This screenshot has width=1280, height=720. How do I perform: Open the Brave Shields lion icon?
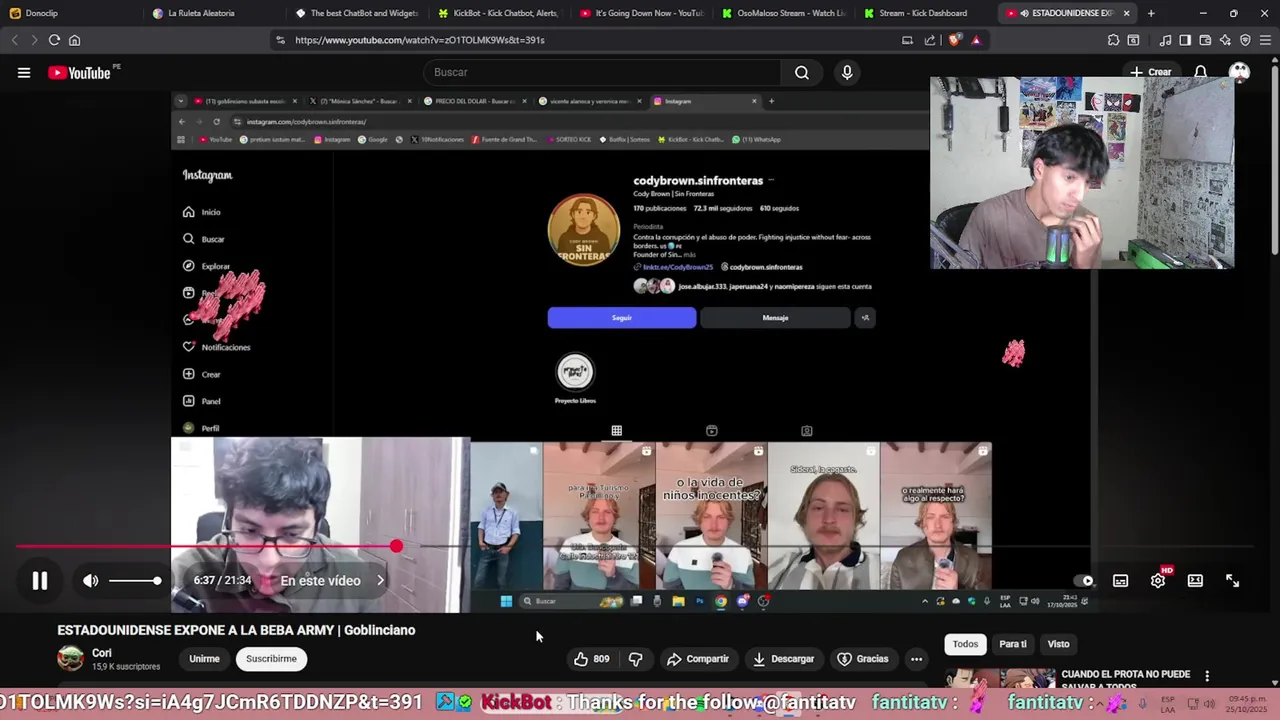pyautogui.click(x=956, y=40)
